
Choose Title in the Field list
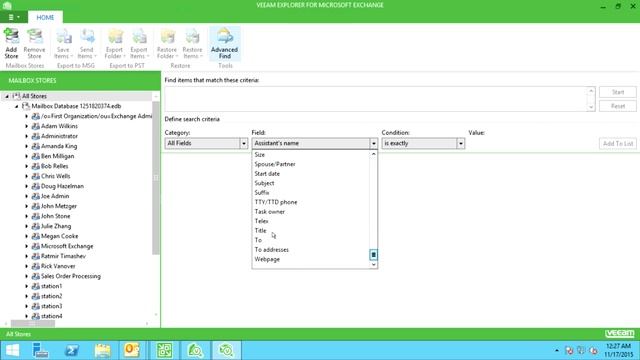coord(260,231)
